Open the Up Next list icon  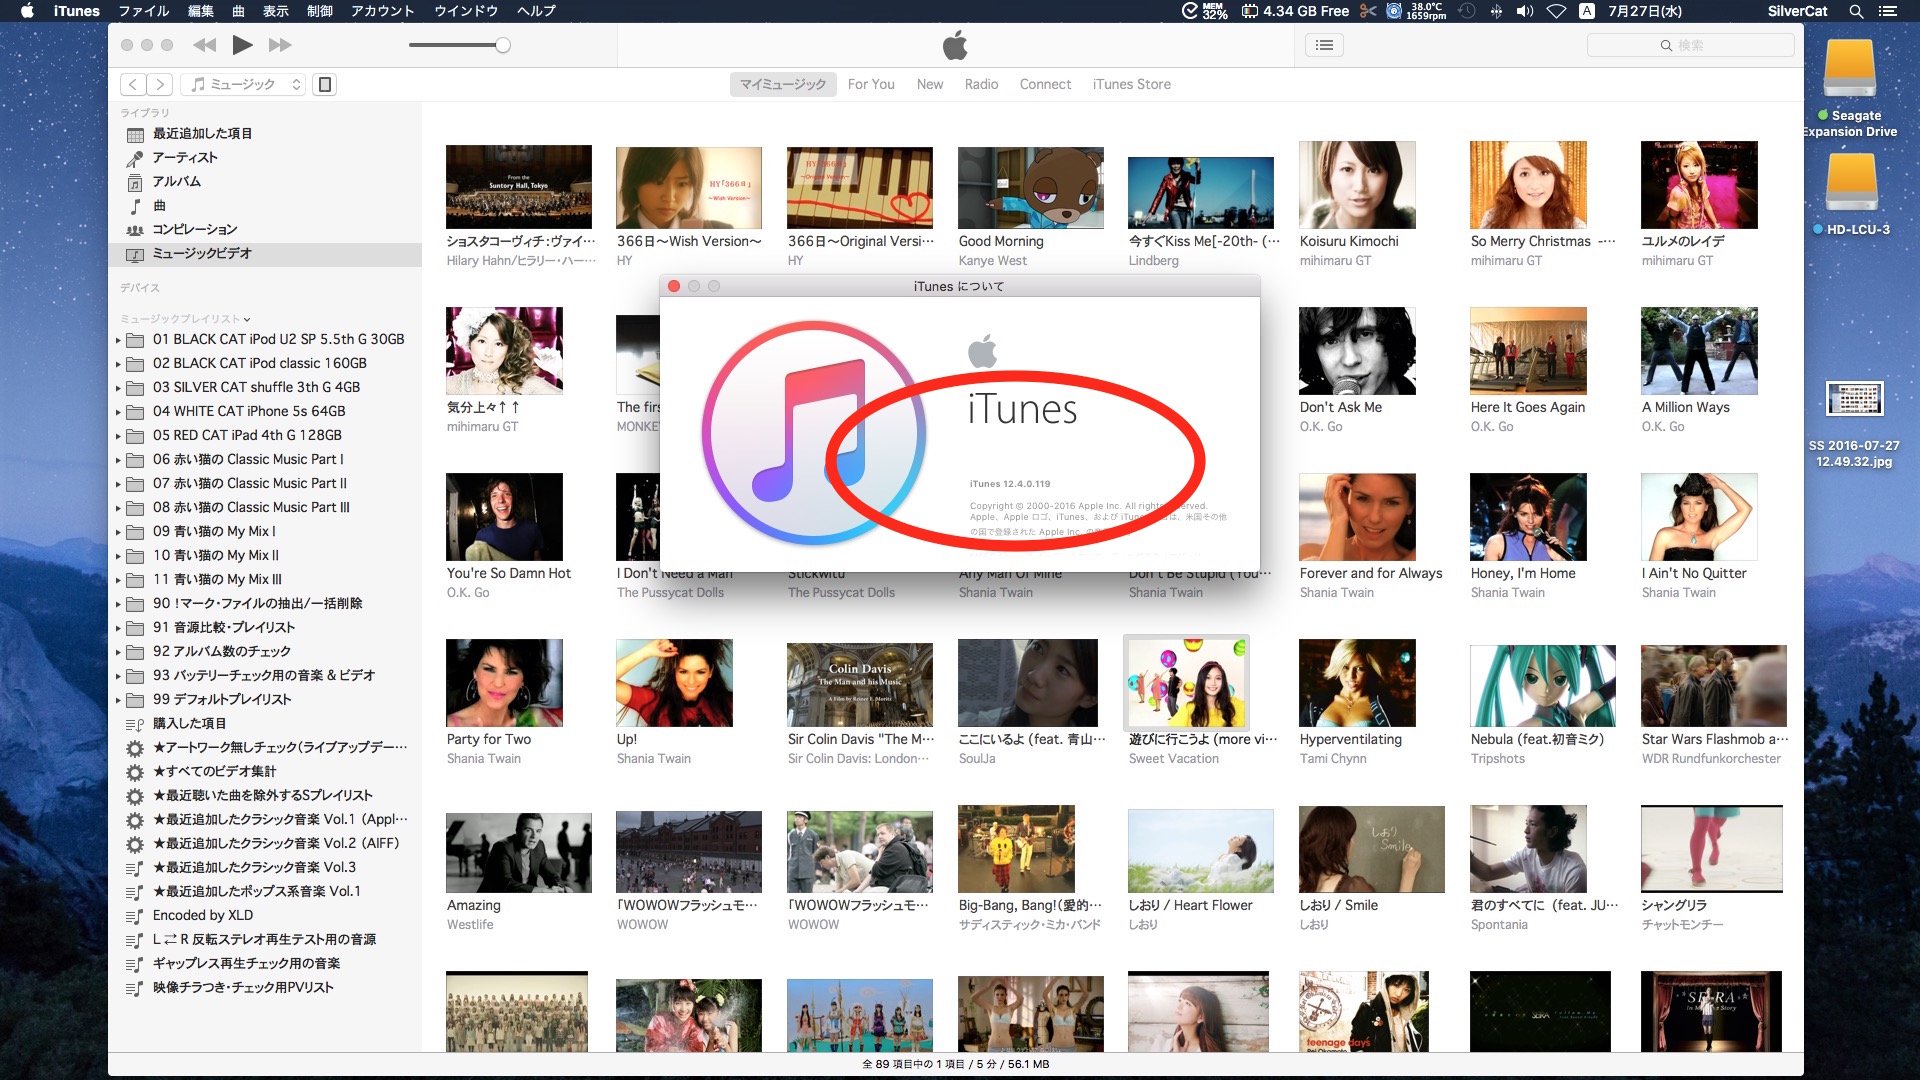point(1324,45)
